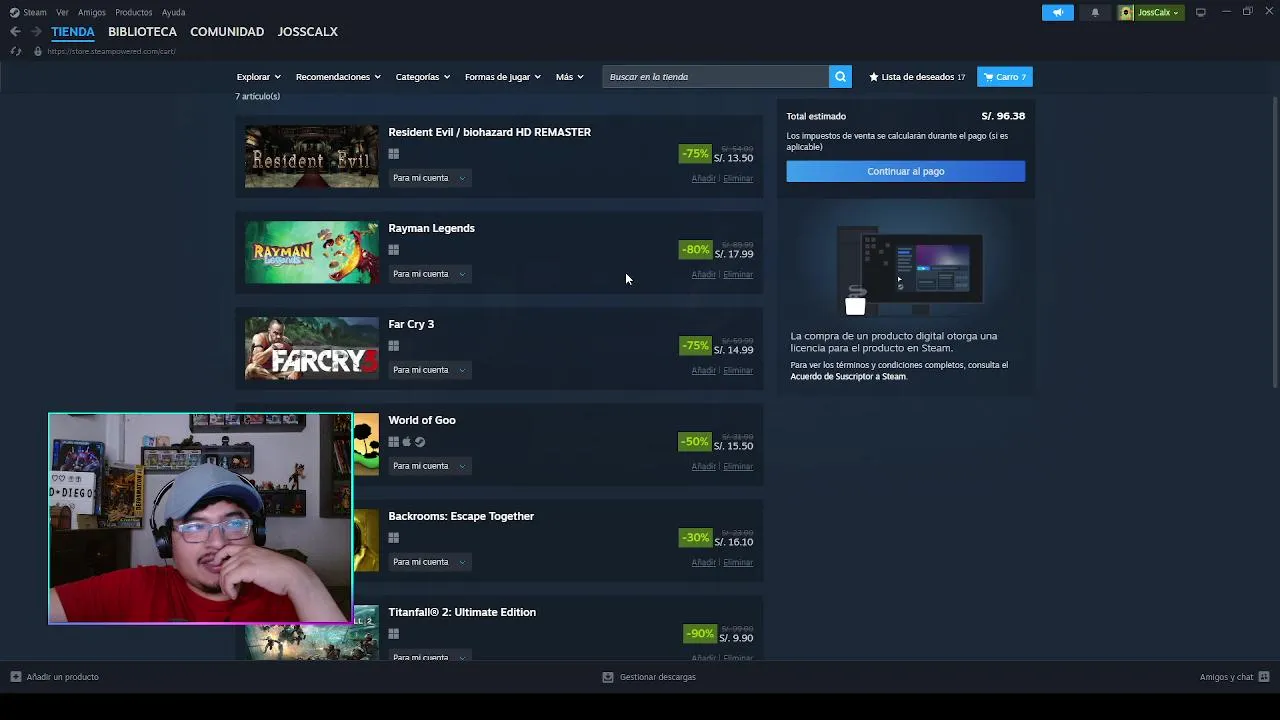
Task: Open the JOSSCALX profile tab
Action: coord(307,32)
